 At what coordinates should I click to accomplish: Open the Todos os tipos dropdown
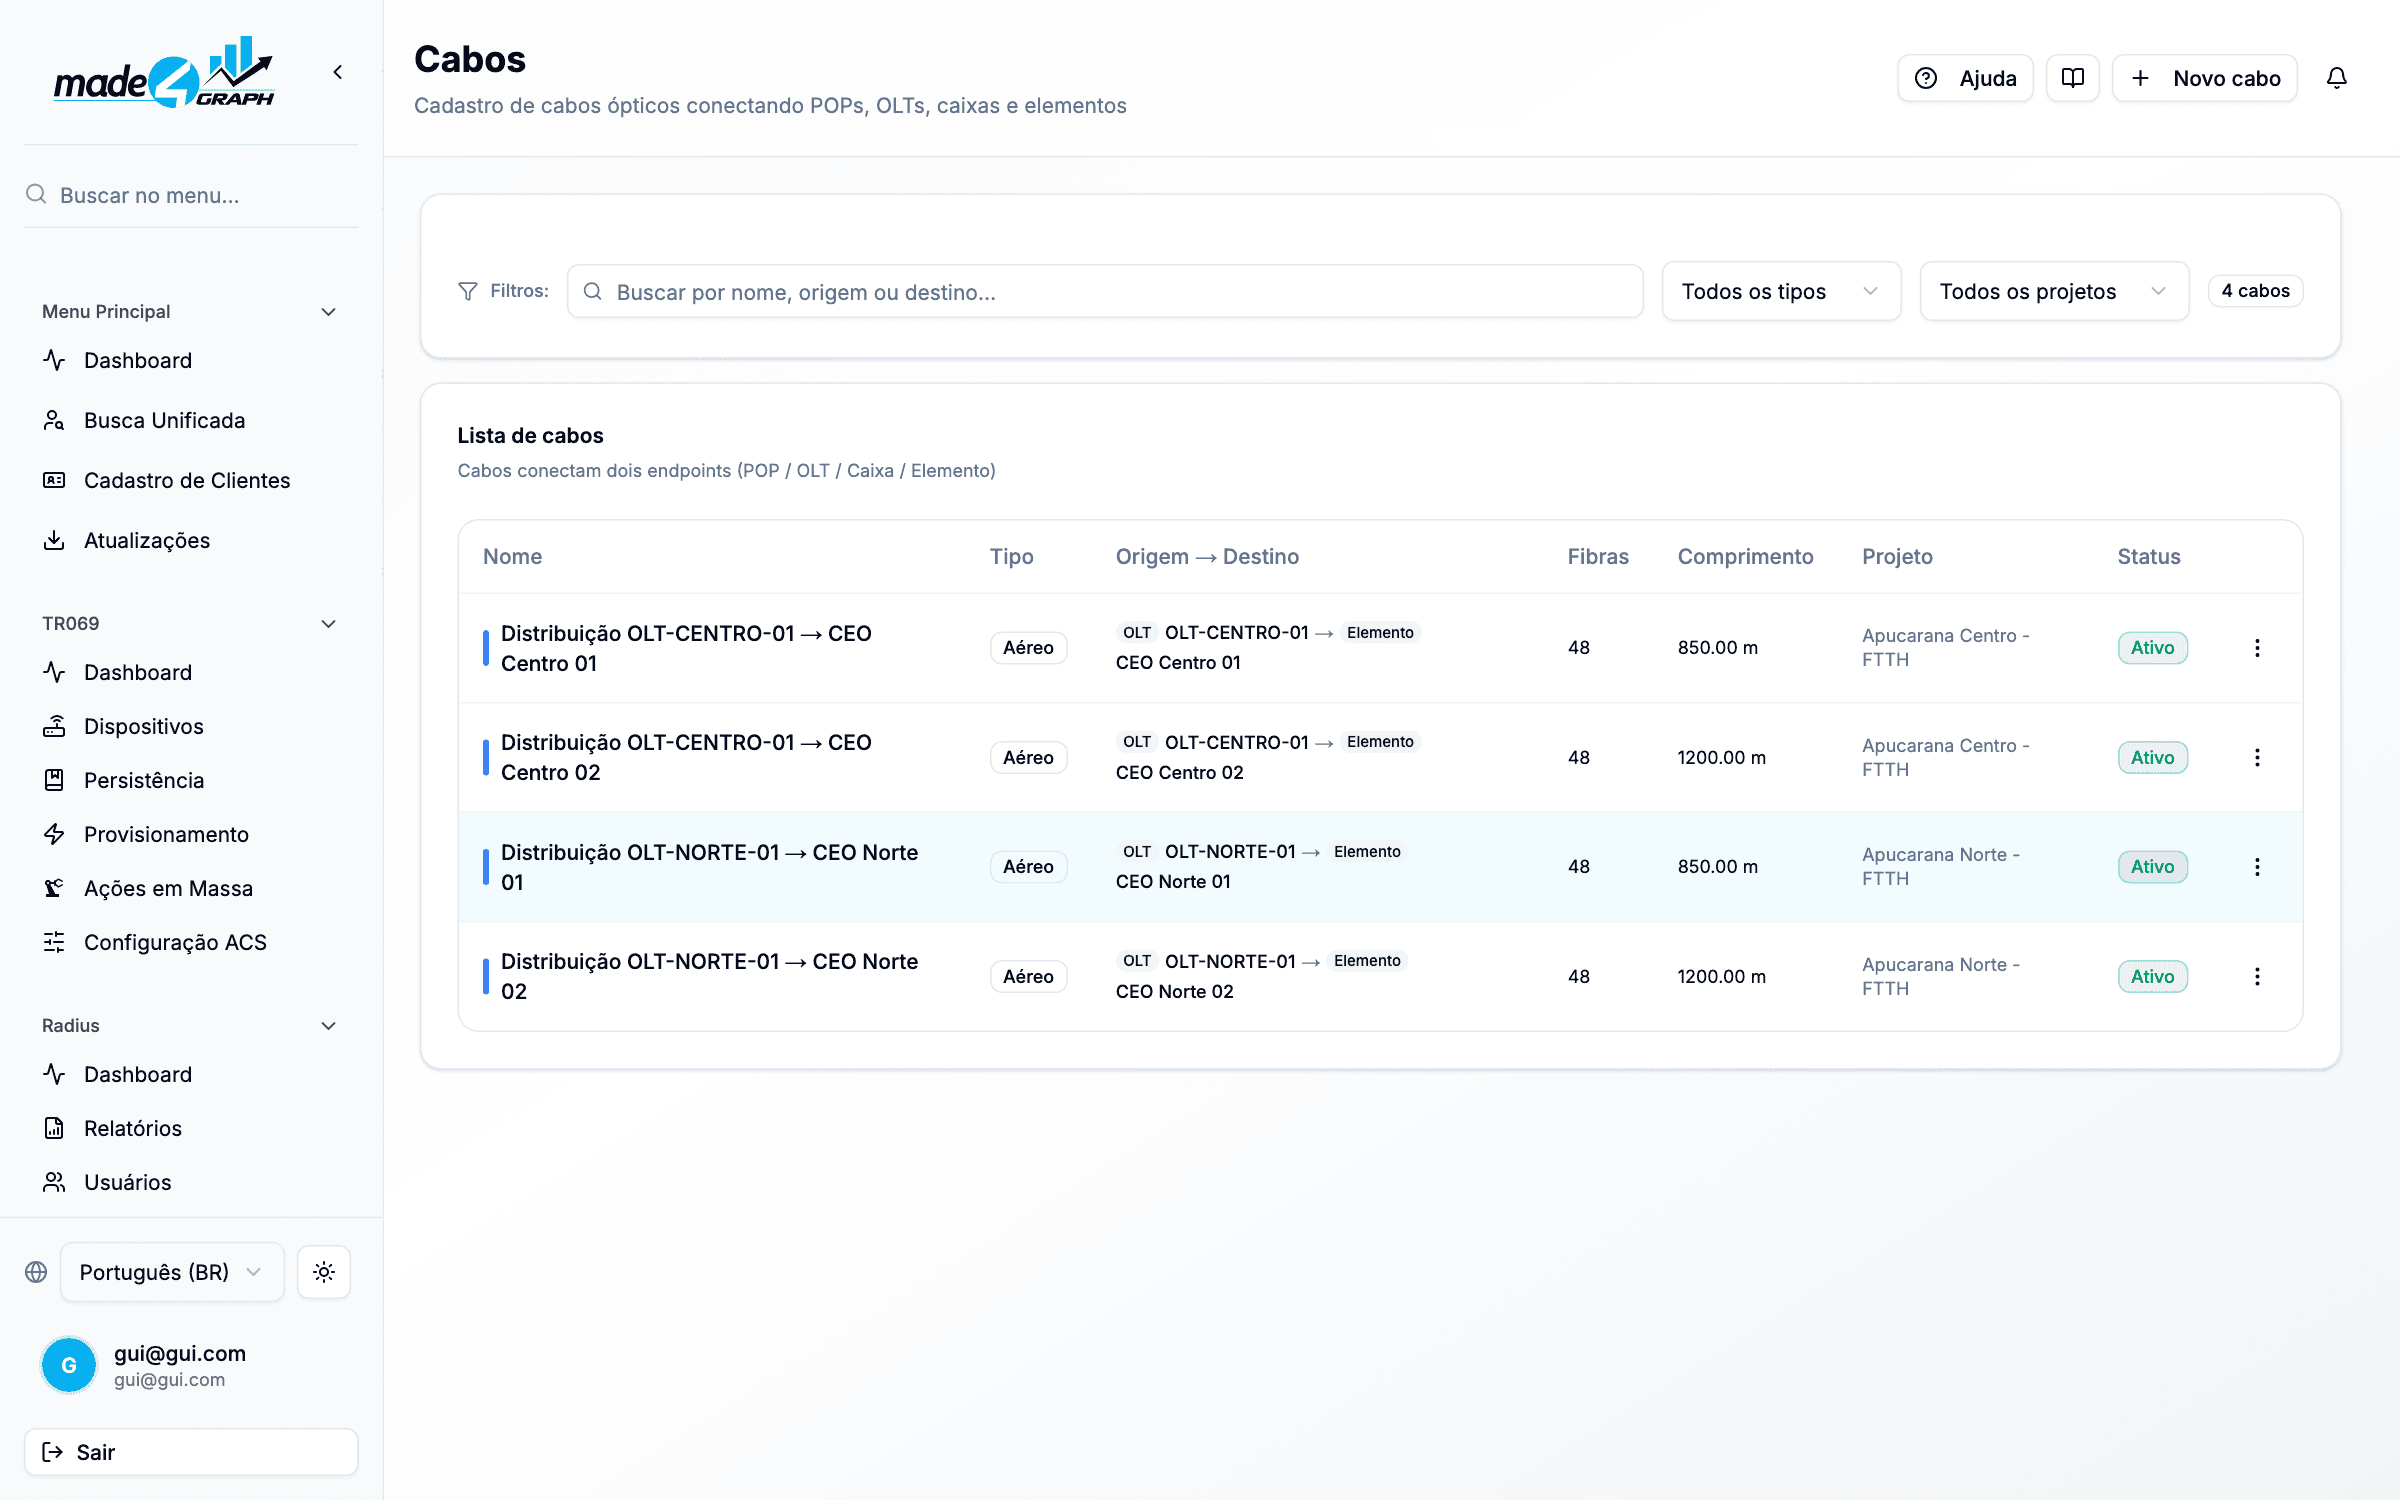(x=1781, y=291)
